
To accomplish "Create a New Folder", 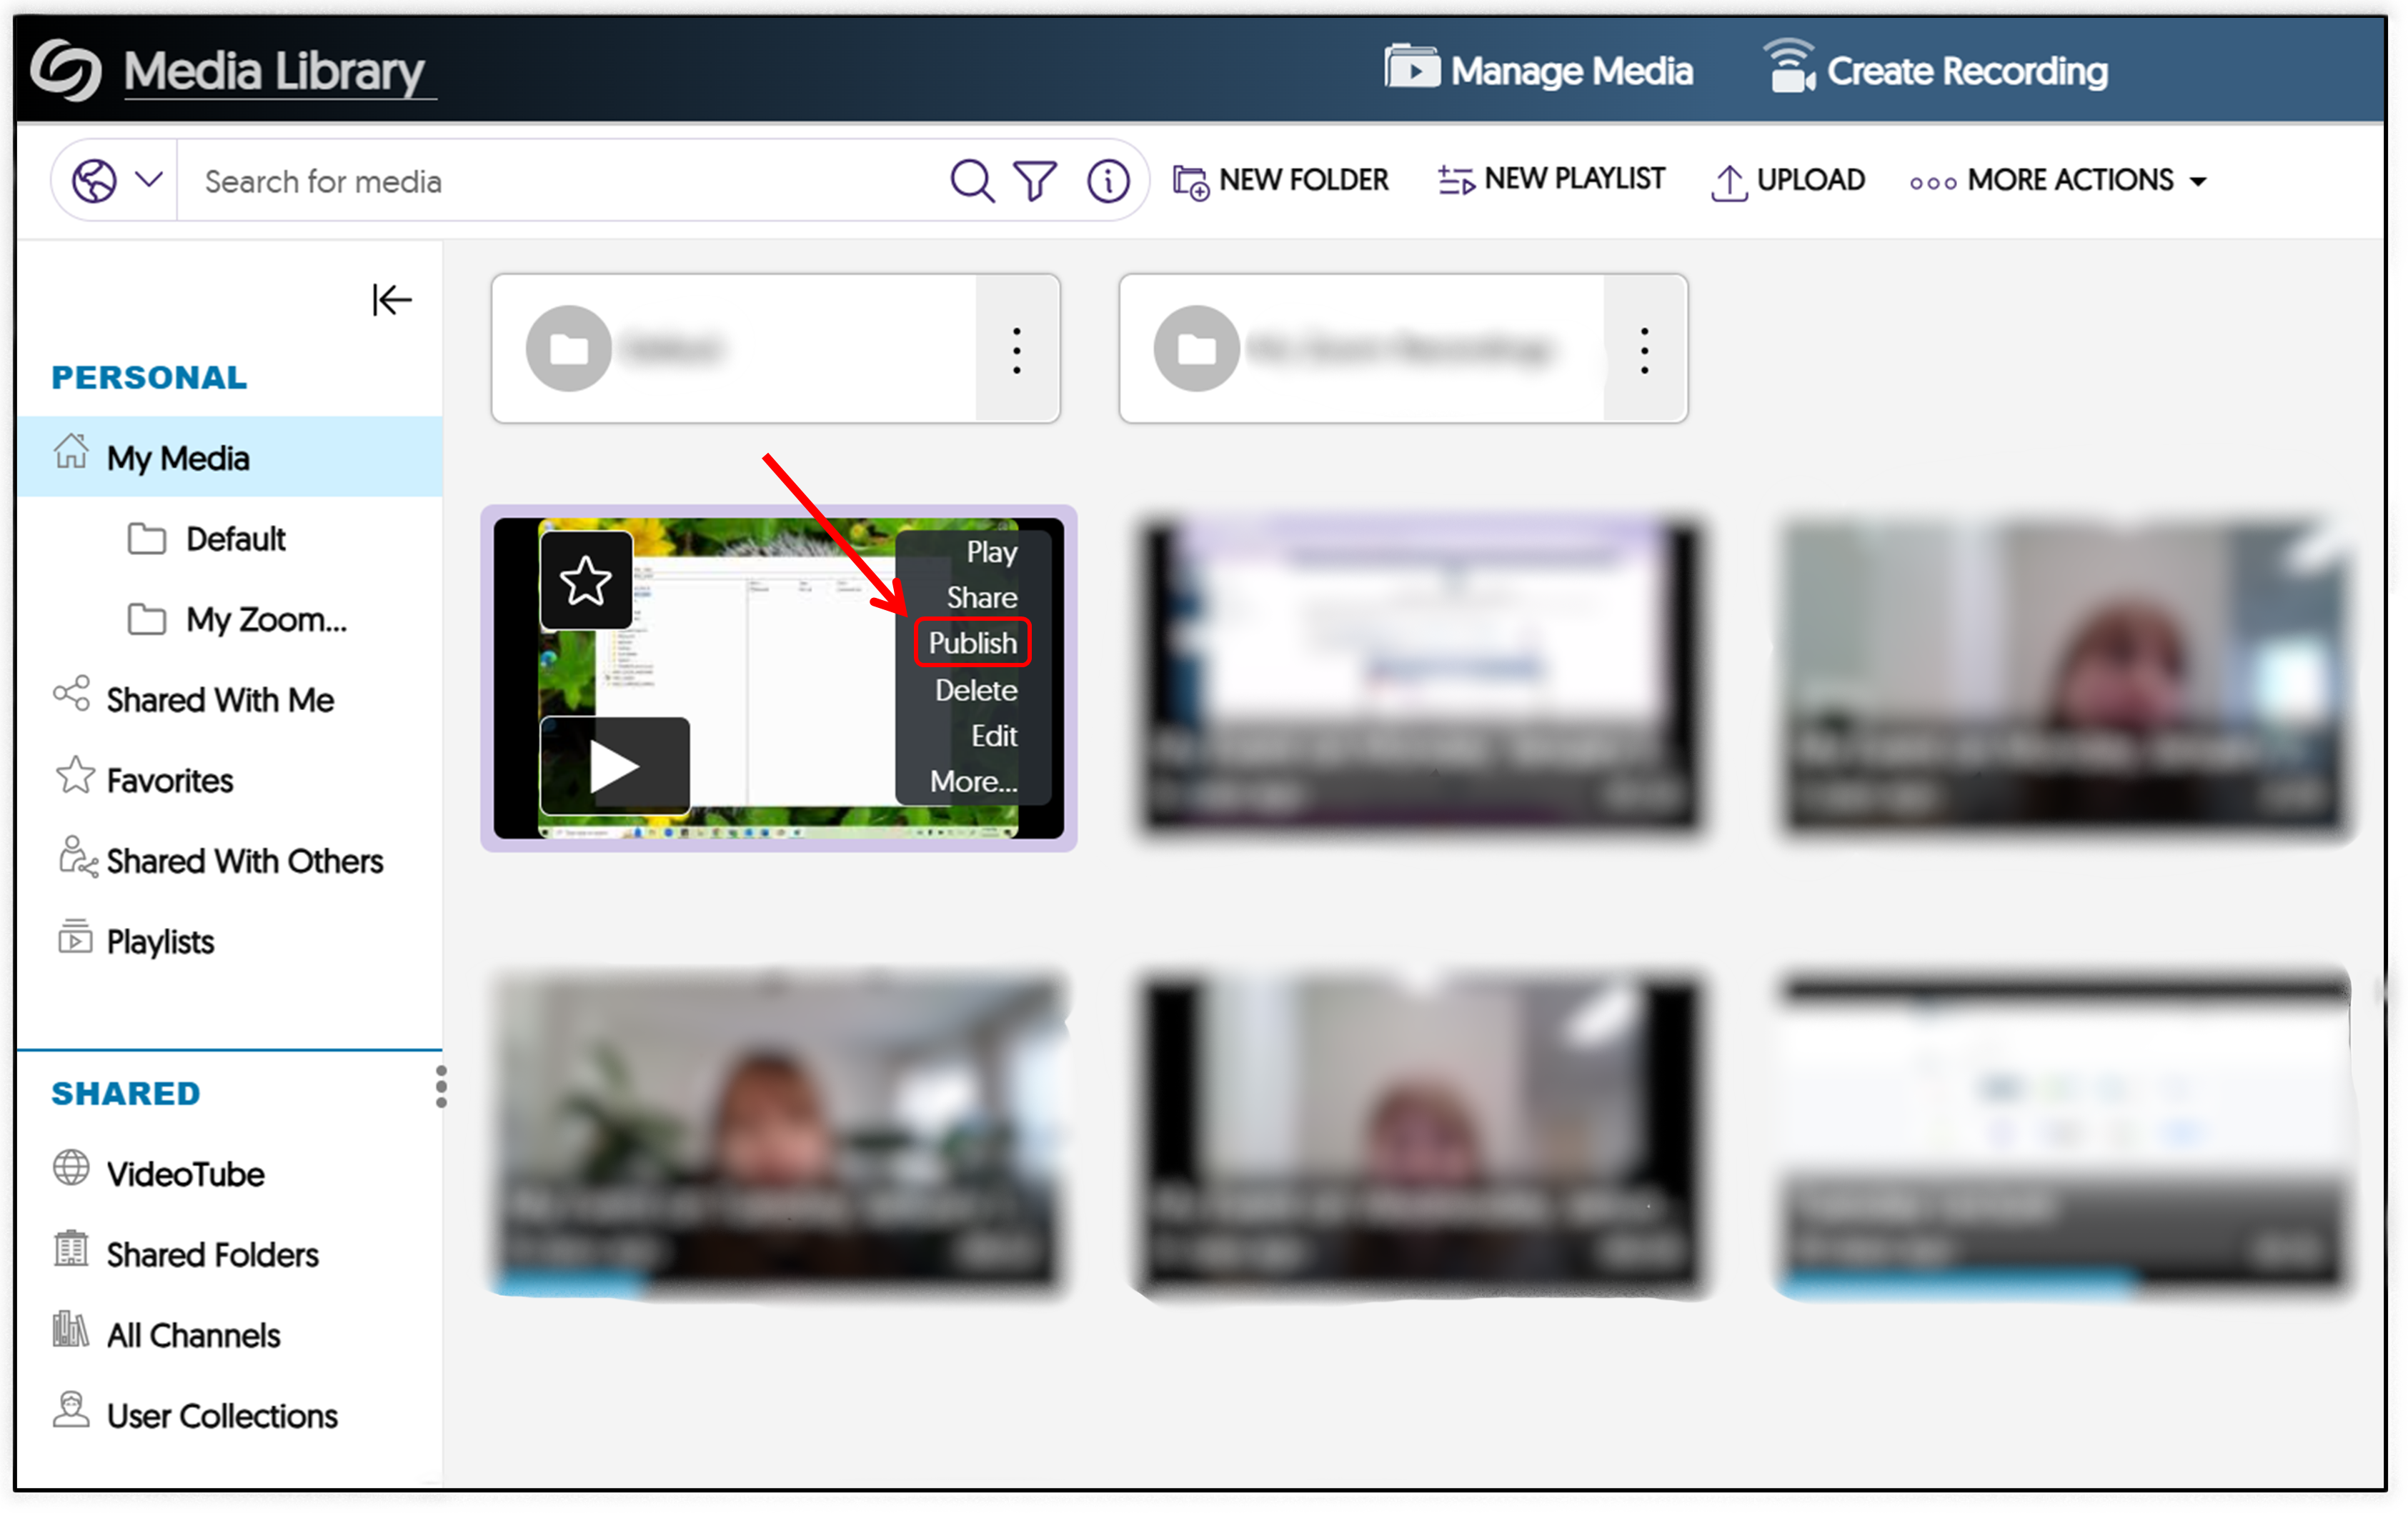I will tap(1281, 180).
